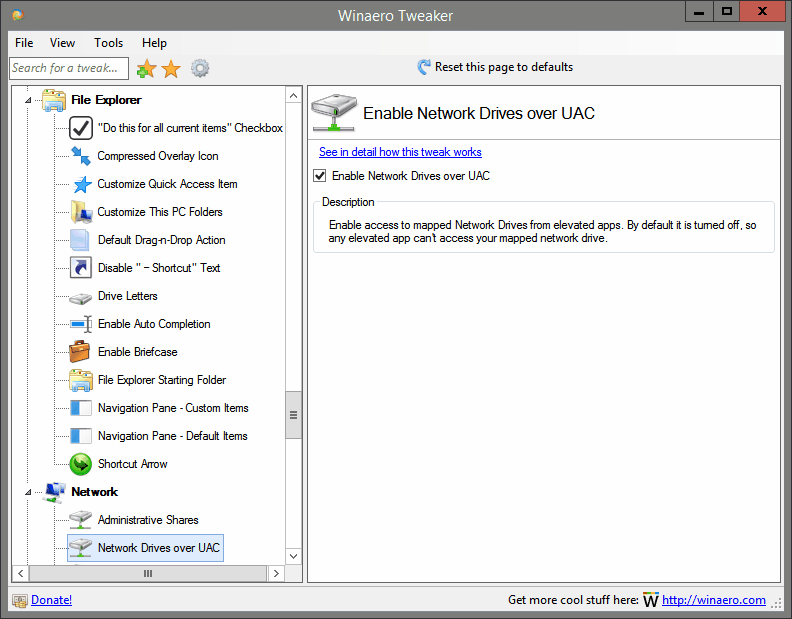Select 'Network Drives over UAC' tree label
792x619 pixels.
pyautogui.click(x=159, y=548)
